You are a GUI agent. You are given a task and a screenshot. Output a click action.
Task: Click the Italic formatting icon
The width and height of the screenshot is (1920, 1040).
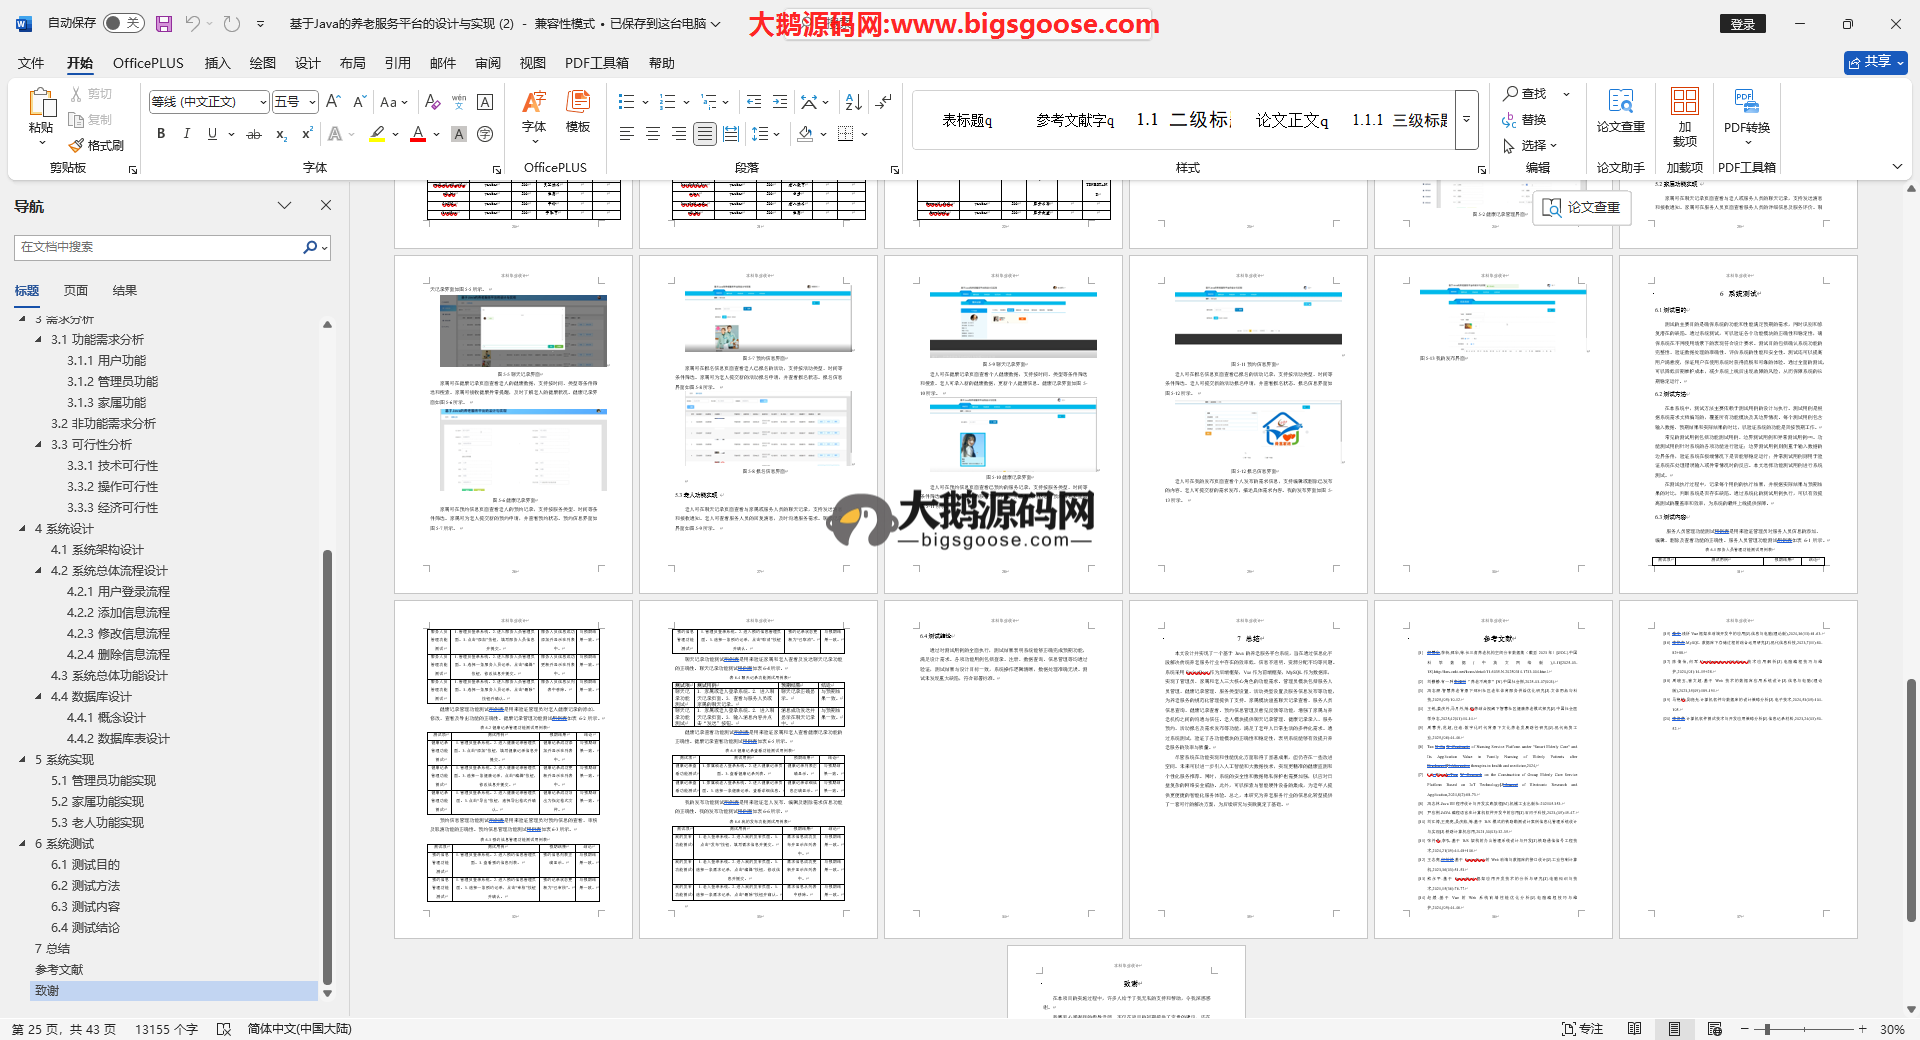point(186,134)
